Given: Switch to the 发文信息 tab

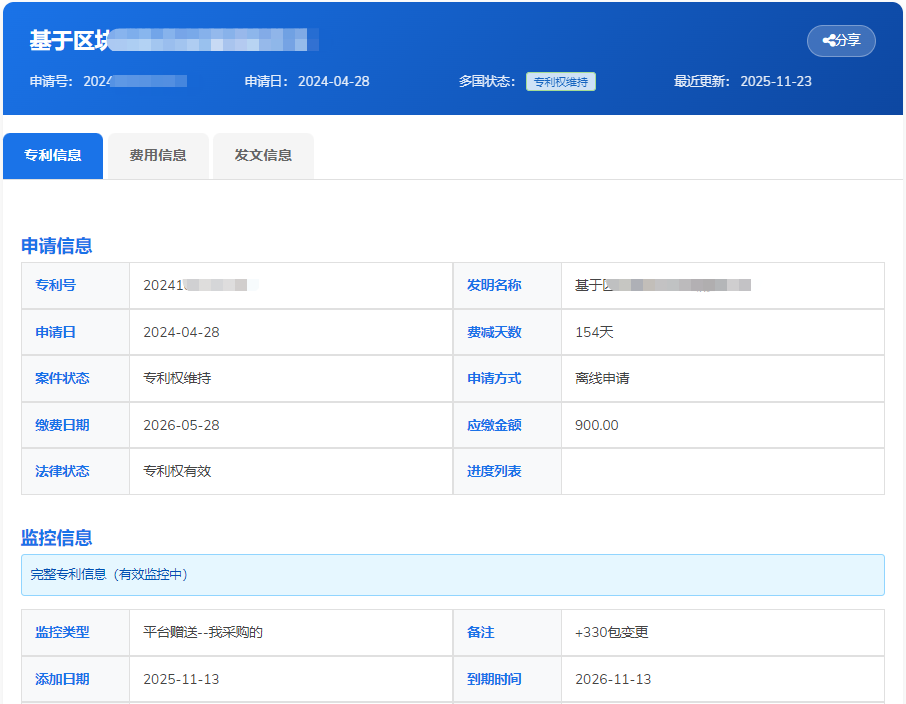Looking at the screenshot, I should pyautogui.click(x=262, y=155).
